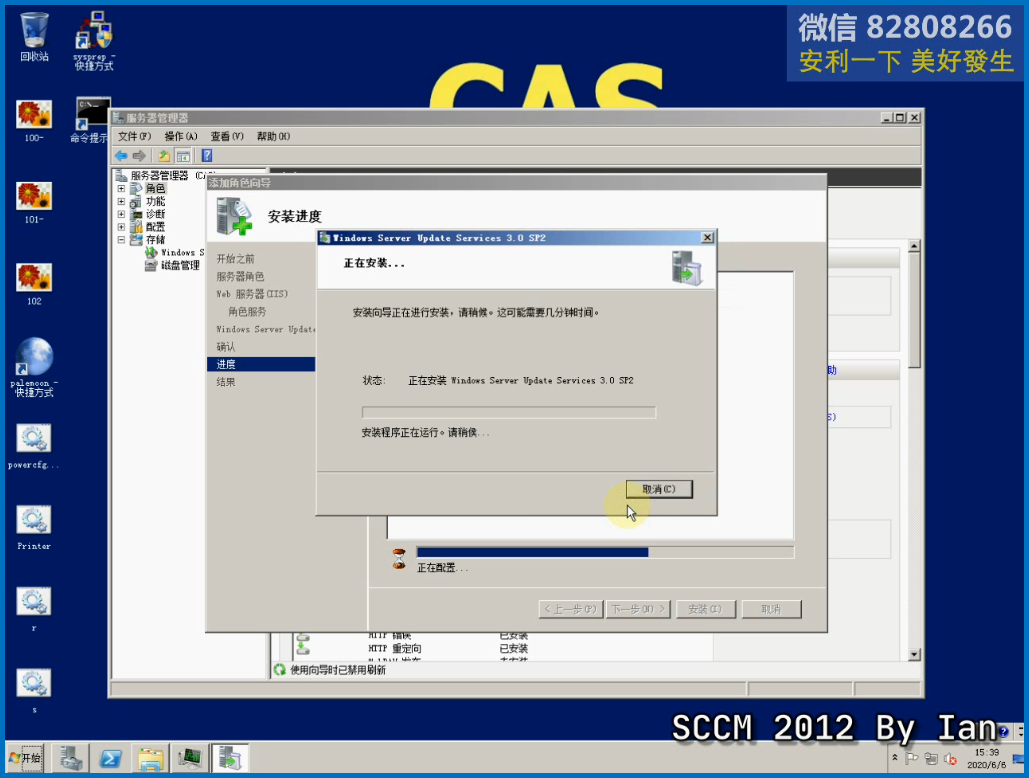Click the WSUS installation progress bar
Screen dimensions: 1029x778
[x=509, y=412]
